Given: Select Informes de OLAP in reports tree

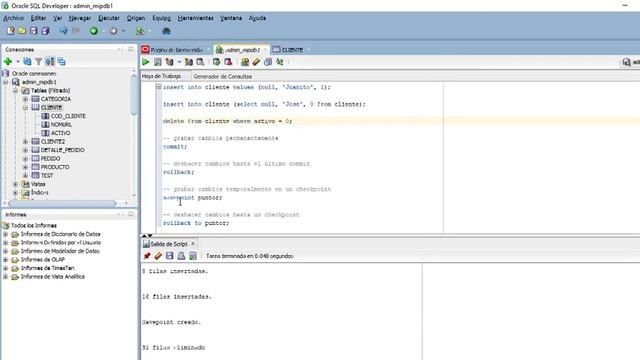Looking at the screenshot, I should (43, 260).
